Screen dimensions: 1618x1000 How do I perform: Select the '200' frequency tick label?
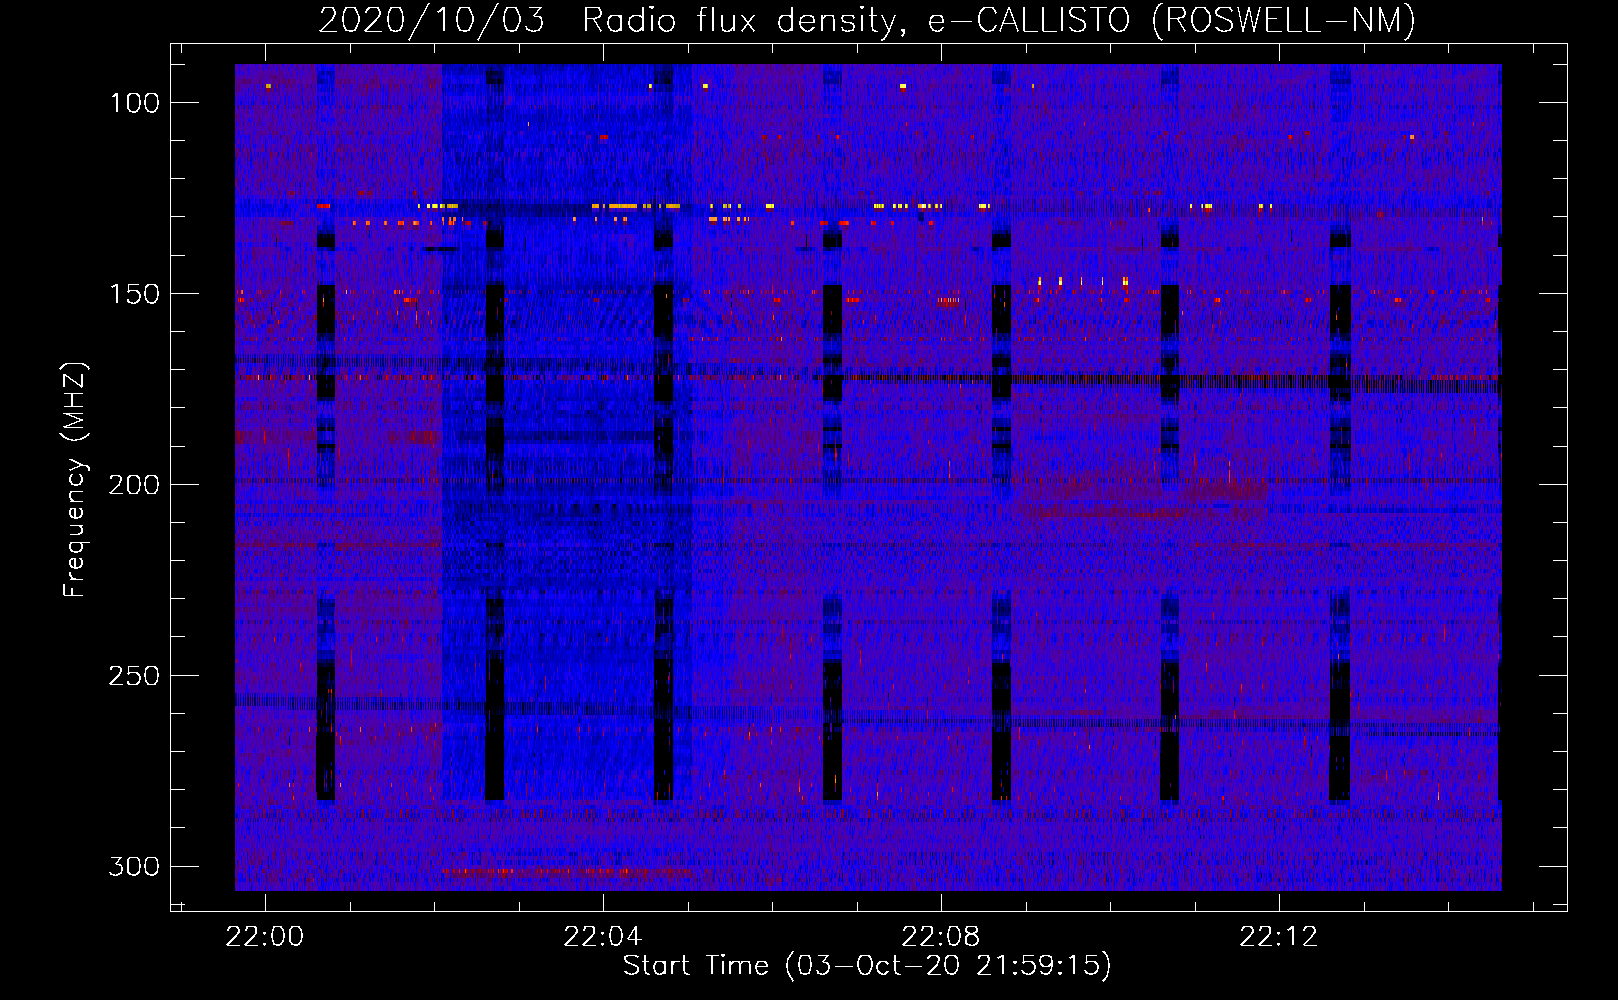click(134, 485)
